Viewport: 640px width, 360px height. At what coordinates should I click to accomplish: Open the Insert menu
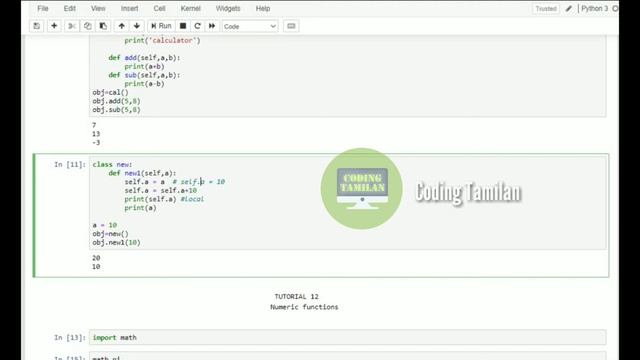pyautogui.click(x=129, y=9)
